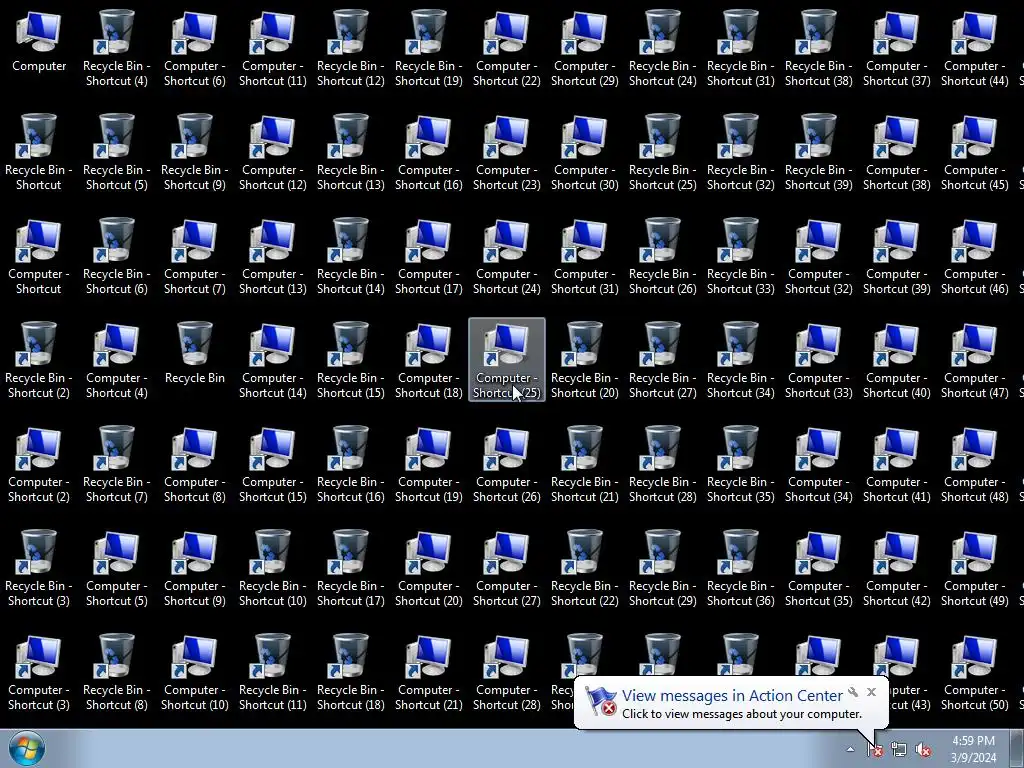
Task: Click Recycle Bin - Shortcut (29) icon
Action: click(663, 568)
